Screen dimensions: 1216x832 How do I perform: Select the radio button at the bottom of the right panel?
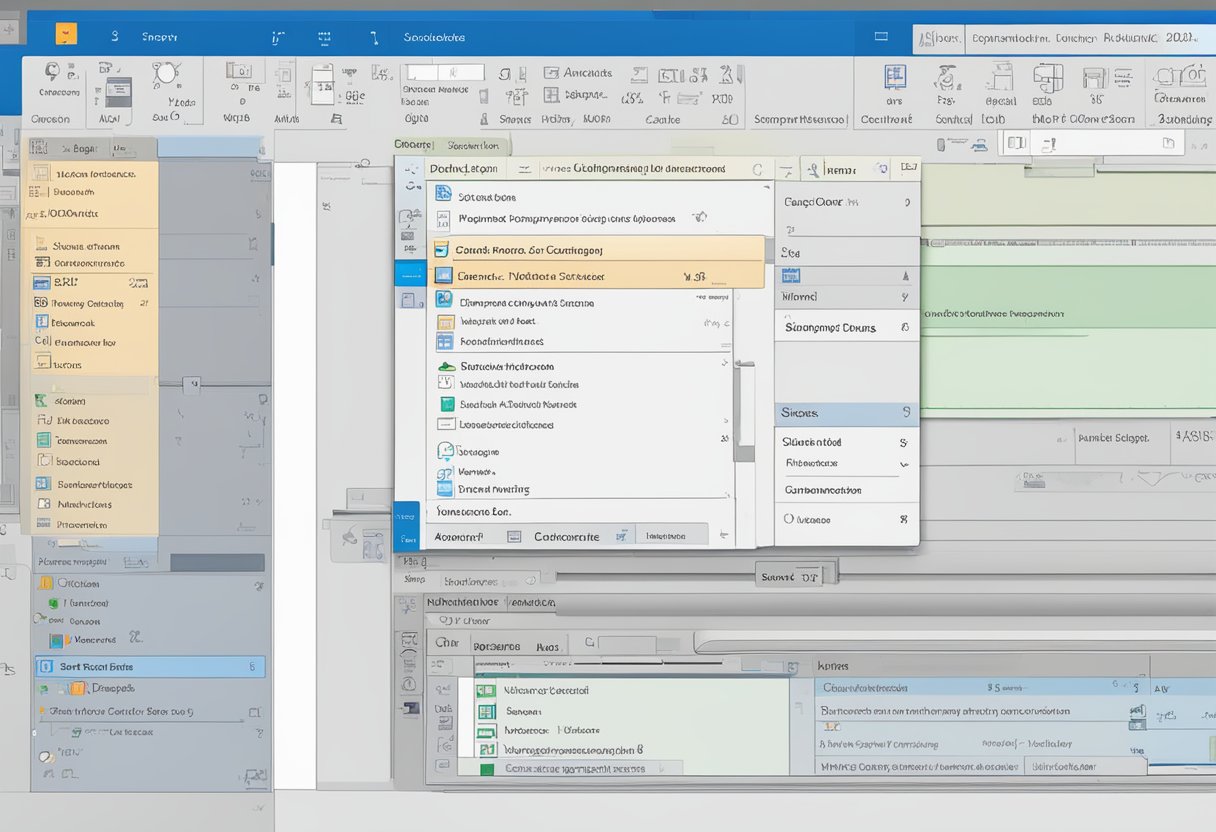pos(787,519)
